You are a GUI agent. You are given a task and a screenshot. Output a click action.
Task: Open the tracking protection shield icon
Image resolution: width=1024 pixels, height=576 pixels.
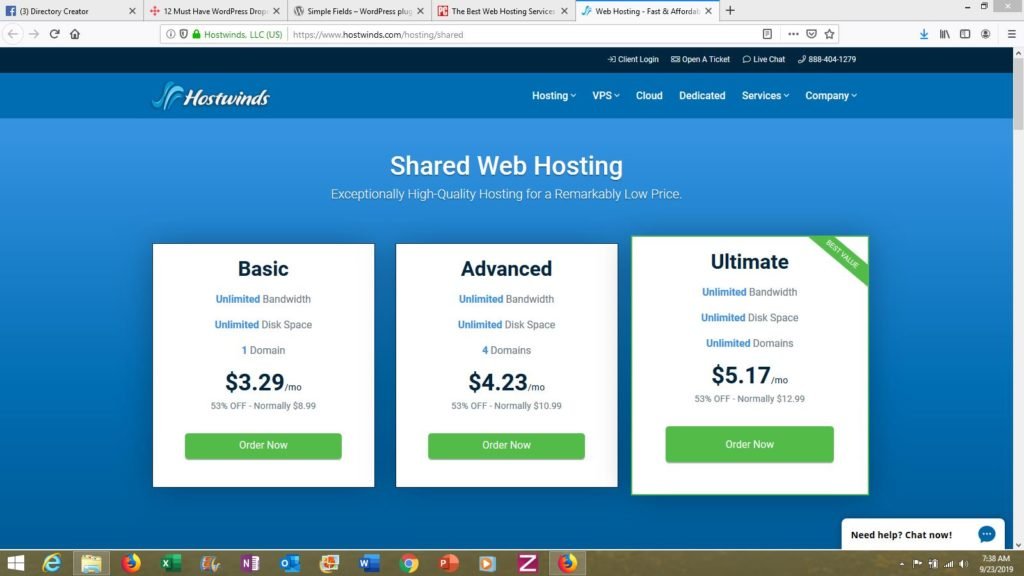pyautogui.click(x=184, y=34)
